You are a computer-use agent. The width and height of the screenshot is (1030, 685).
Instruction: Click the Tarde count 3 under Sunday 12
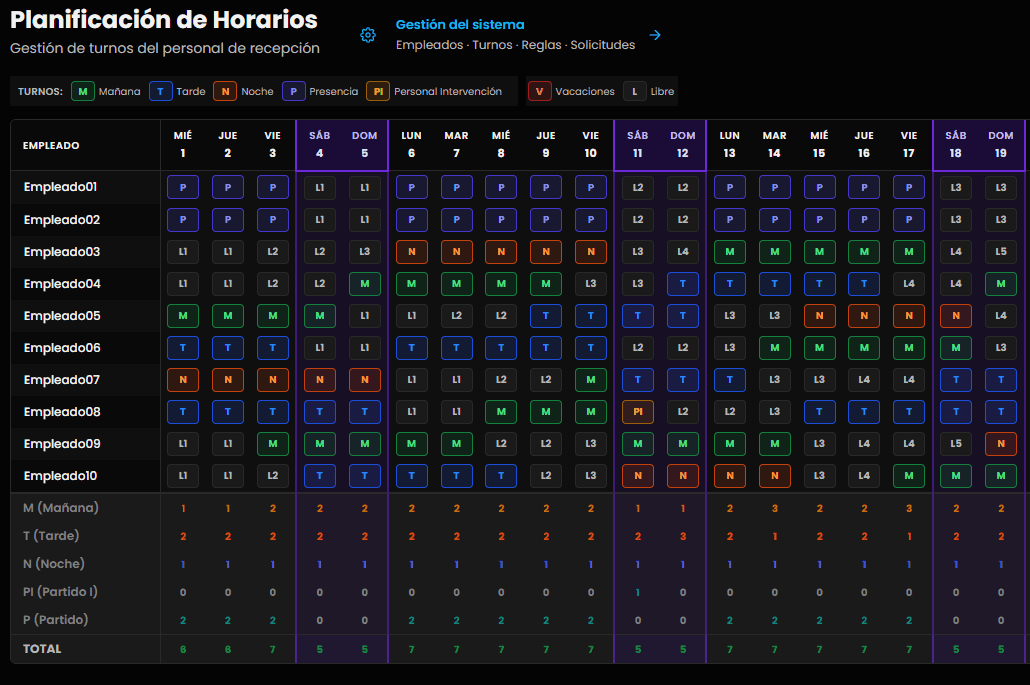[x=683, y=537]
